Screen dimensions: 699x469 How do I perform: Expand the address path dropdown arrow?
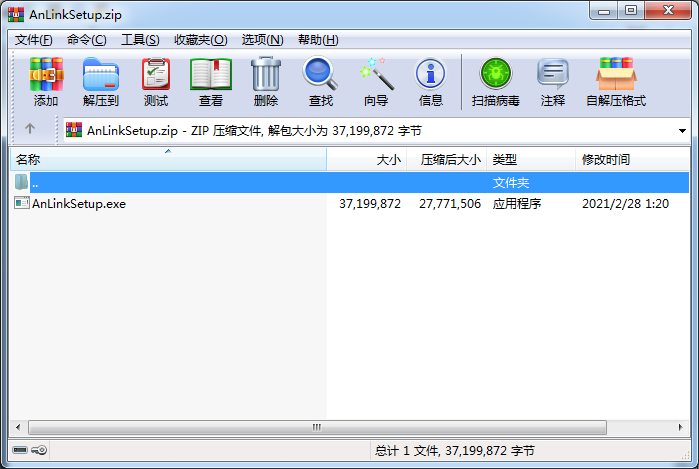pyautogui.click(x=682, y=130)
